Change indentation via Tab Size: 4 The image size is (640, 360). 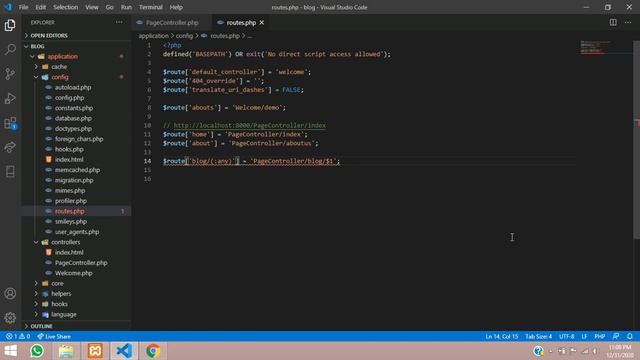click(538, 336)
